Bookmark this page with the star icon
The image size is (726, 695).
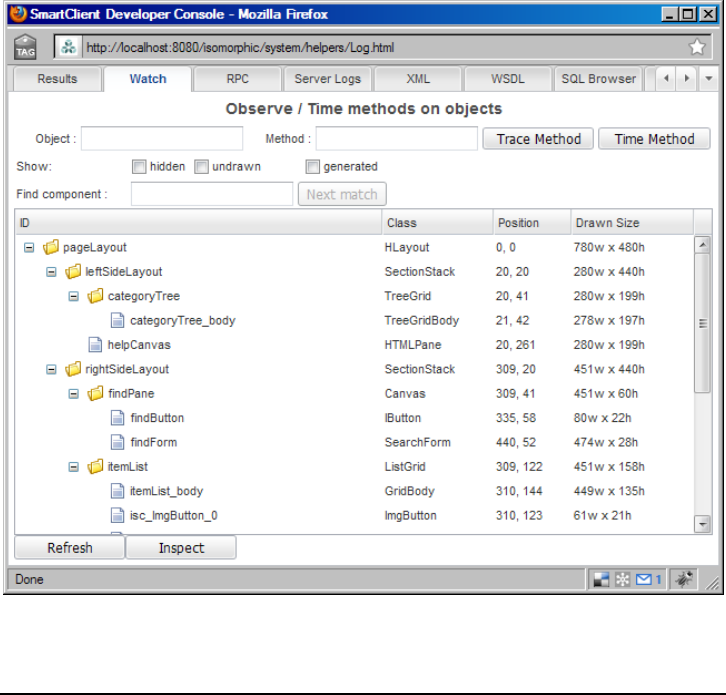(x=697, y=47)
